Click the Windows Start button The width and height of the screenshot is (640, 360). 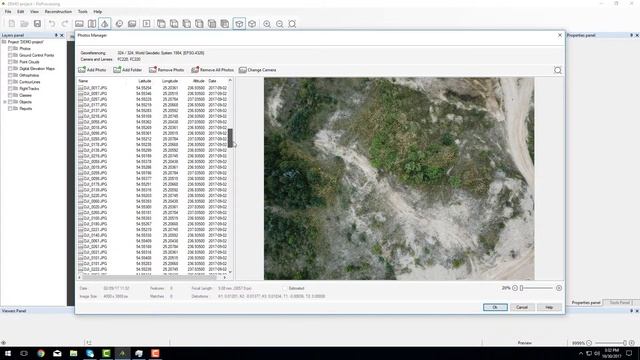(7, 353)
